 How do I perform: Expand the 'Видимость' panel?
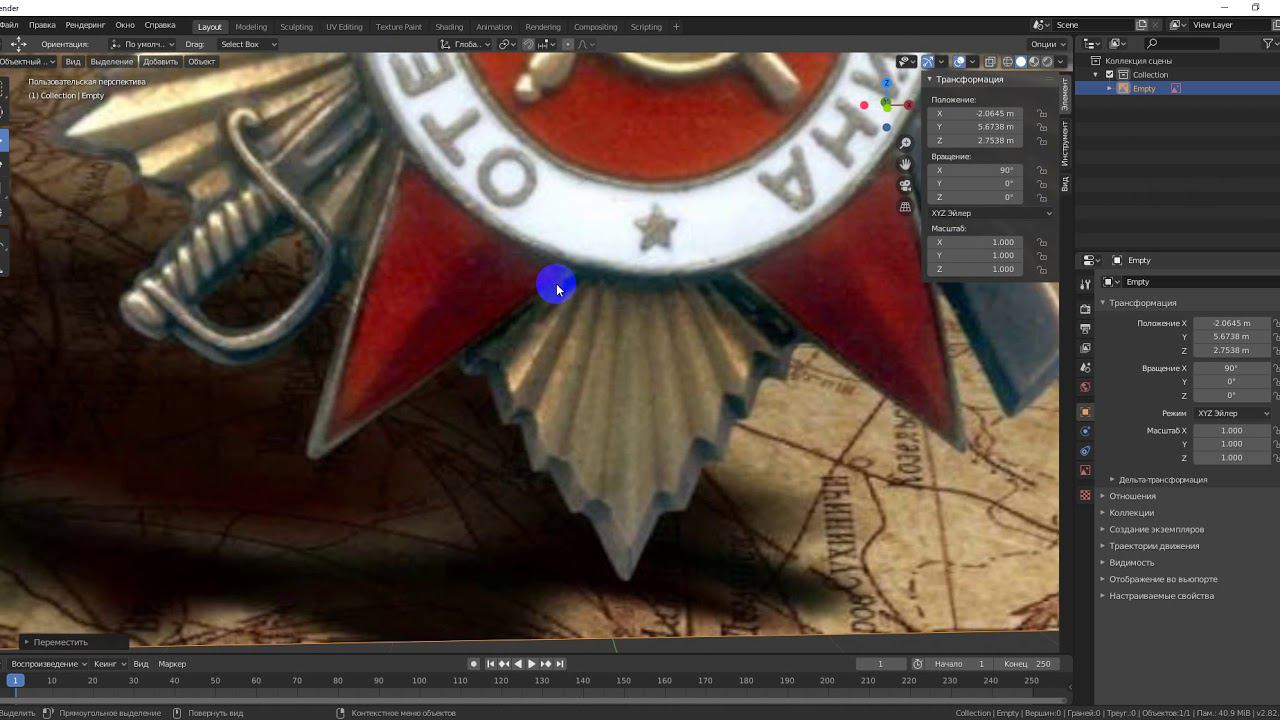[1131, 563]
